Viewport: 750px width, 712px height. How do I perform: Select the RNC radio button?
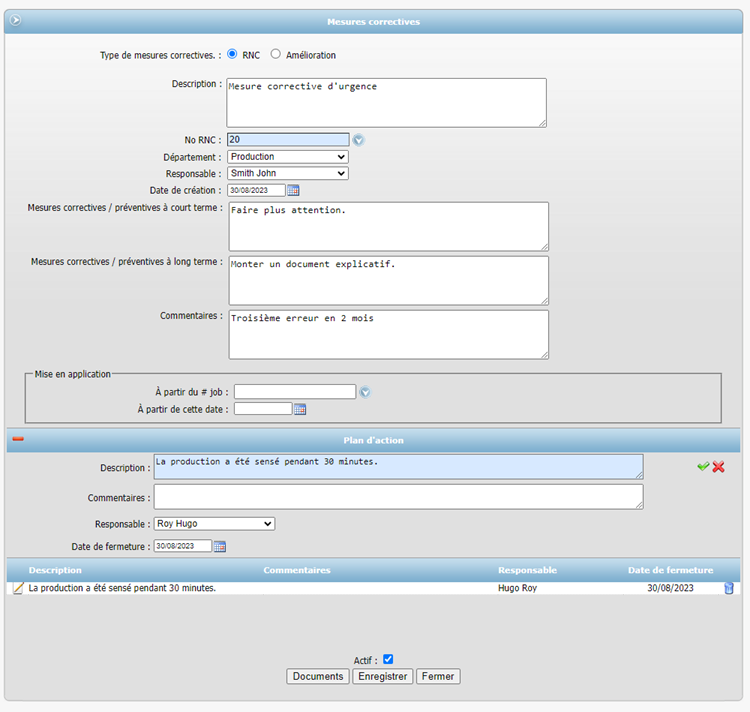232,54
